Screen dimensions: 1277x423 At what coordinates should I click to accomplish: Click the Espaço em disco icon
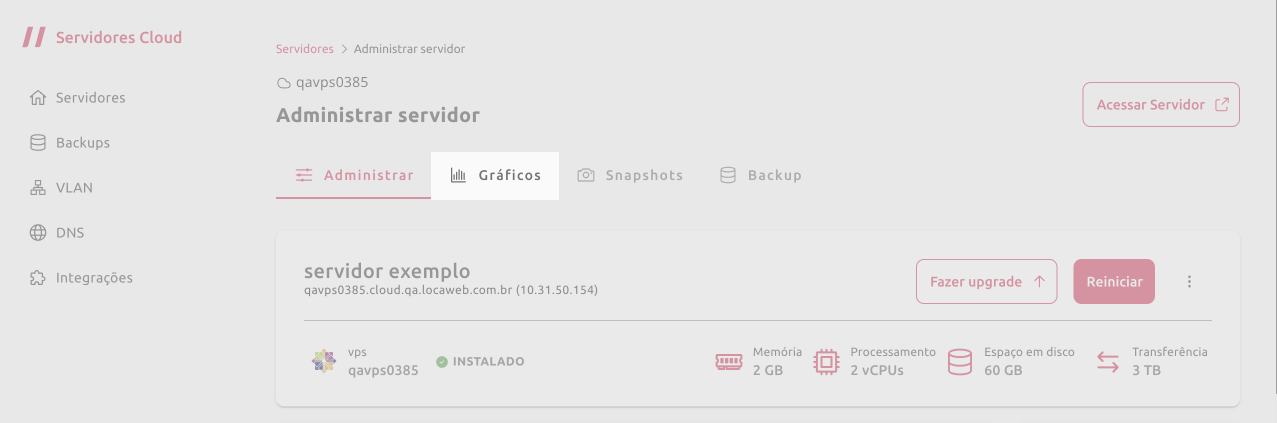960,362
